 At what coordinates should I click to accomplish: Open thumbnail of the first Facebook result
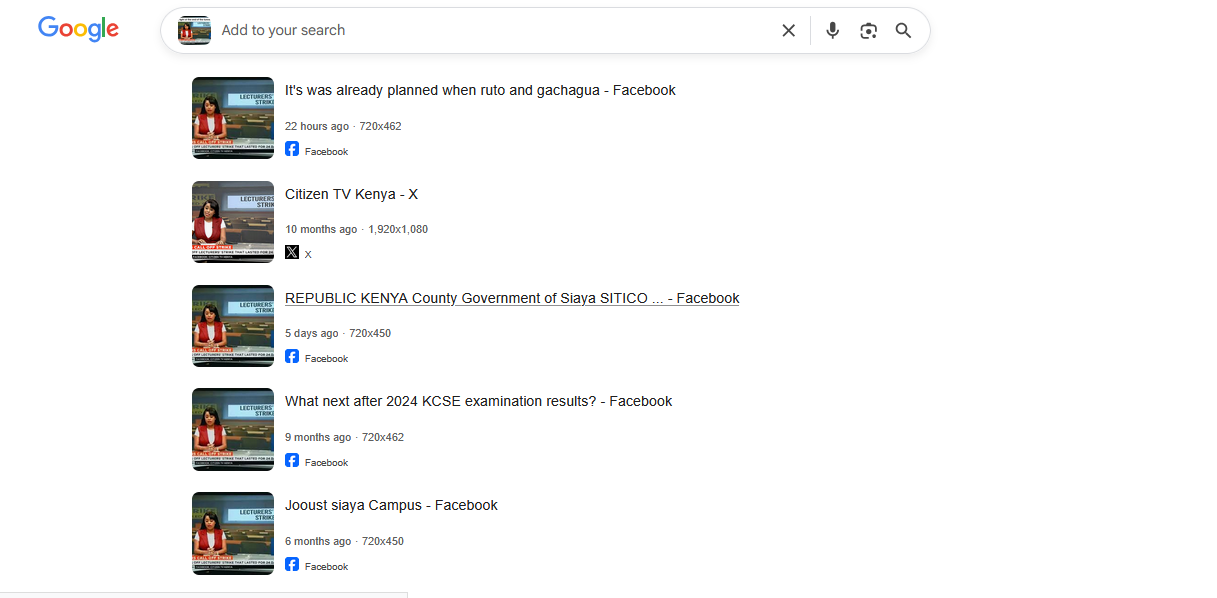233,118
